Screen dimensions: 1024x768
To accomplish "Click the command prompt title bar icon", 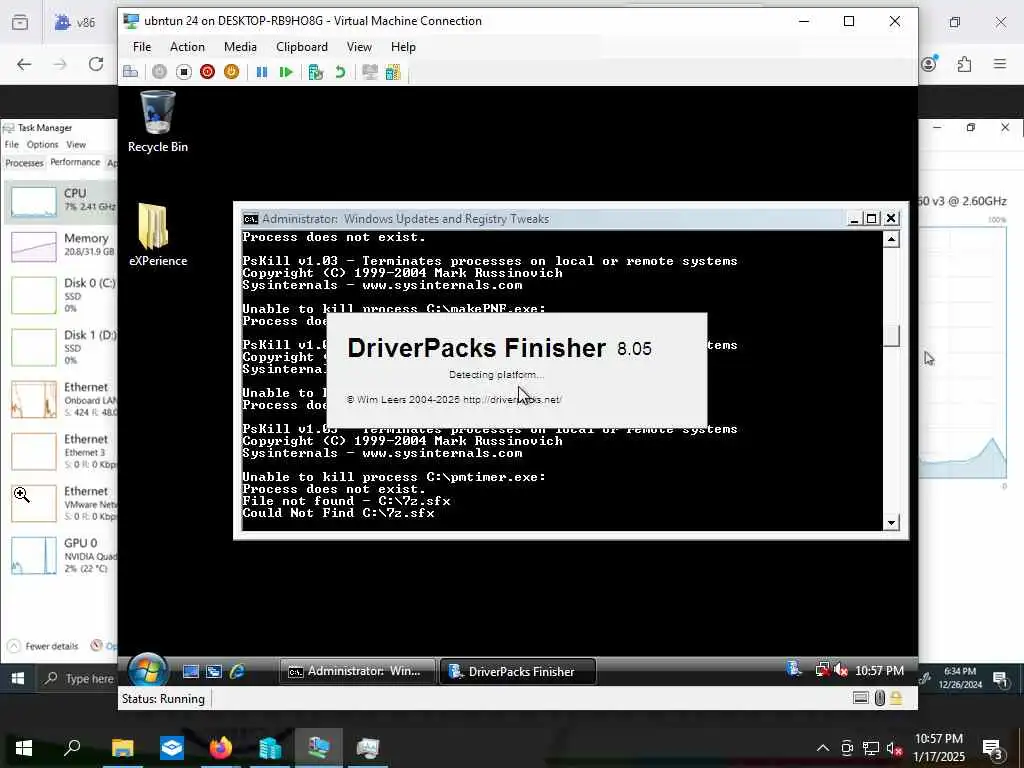I will [250, 219].
